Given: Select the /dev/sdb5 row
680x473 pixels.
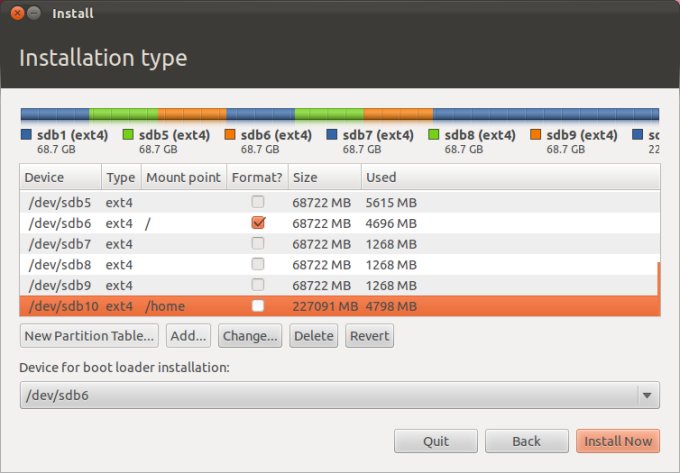Looking at the screenshot, I should click(x=340, y=202).
